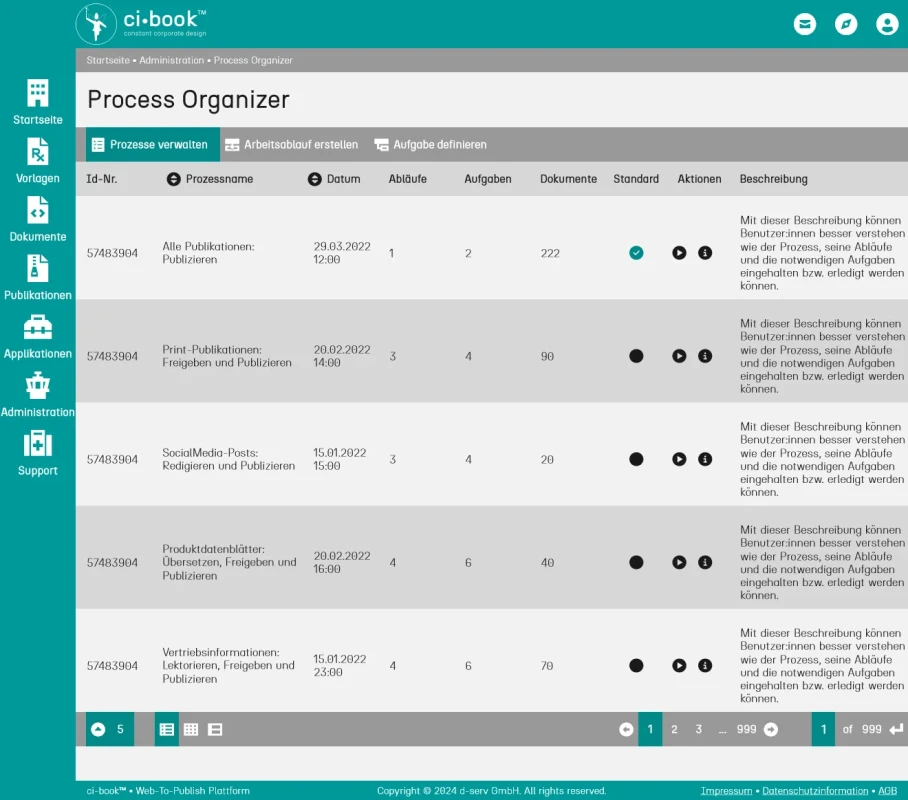908x800 pixels.
Task: Expand the rows-per-page selector showing 5
Action: 109,729
